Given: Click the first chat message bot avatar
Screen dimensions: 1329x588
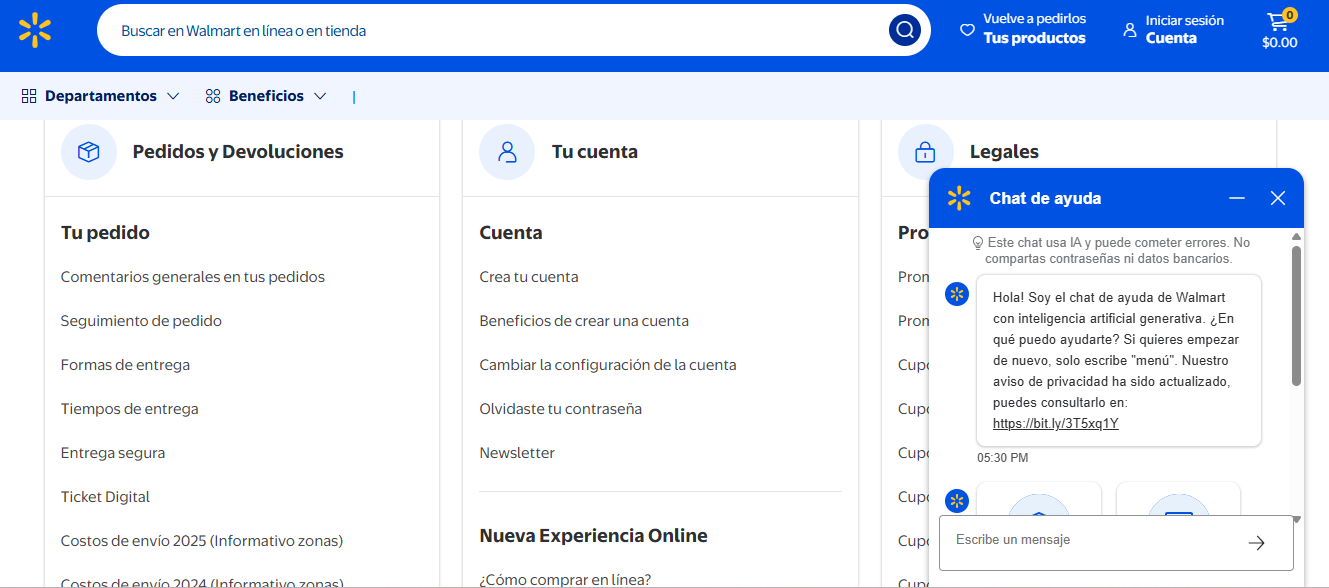Looking at the screenshot, I should point(957,294).
